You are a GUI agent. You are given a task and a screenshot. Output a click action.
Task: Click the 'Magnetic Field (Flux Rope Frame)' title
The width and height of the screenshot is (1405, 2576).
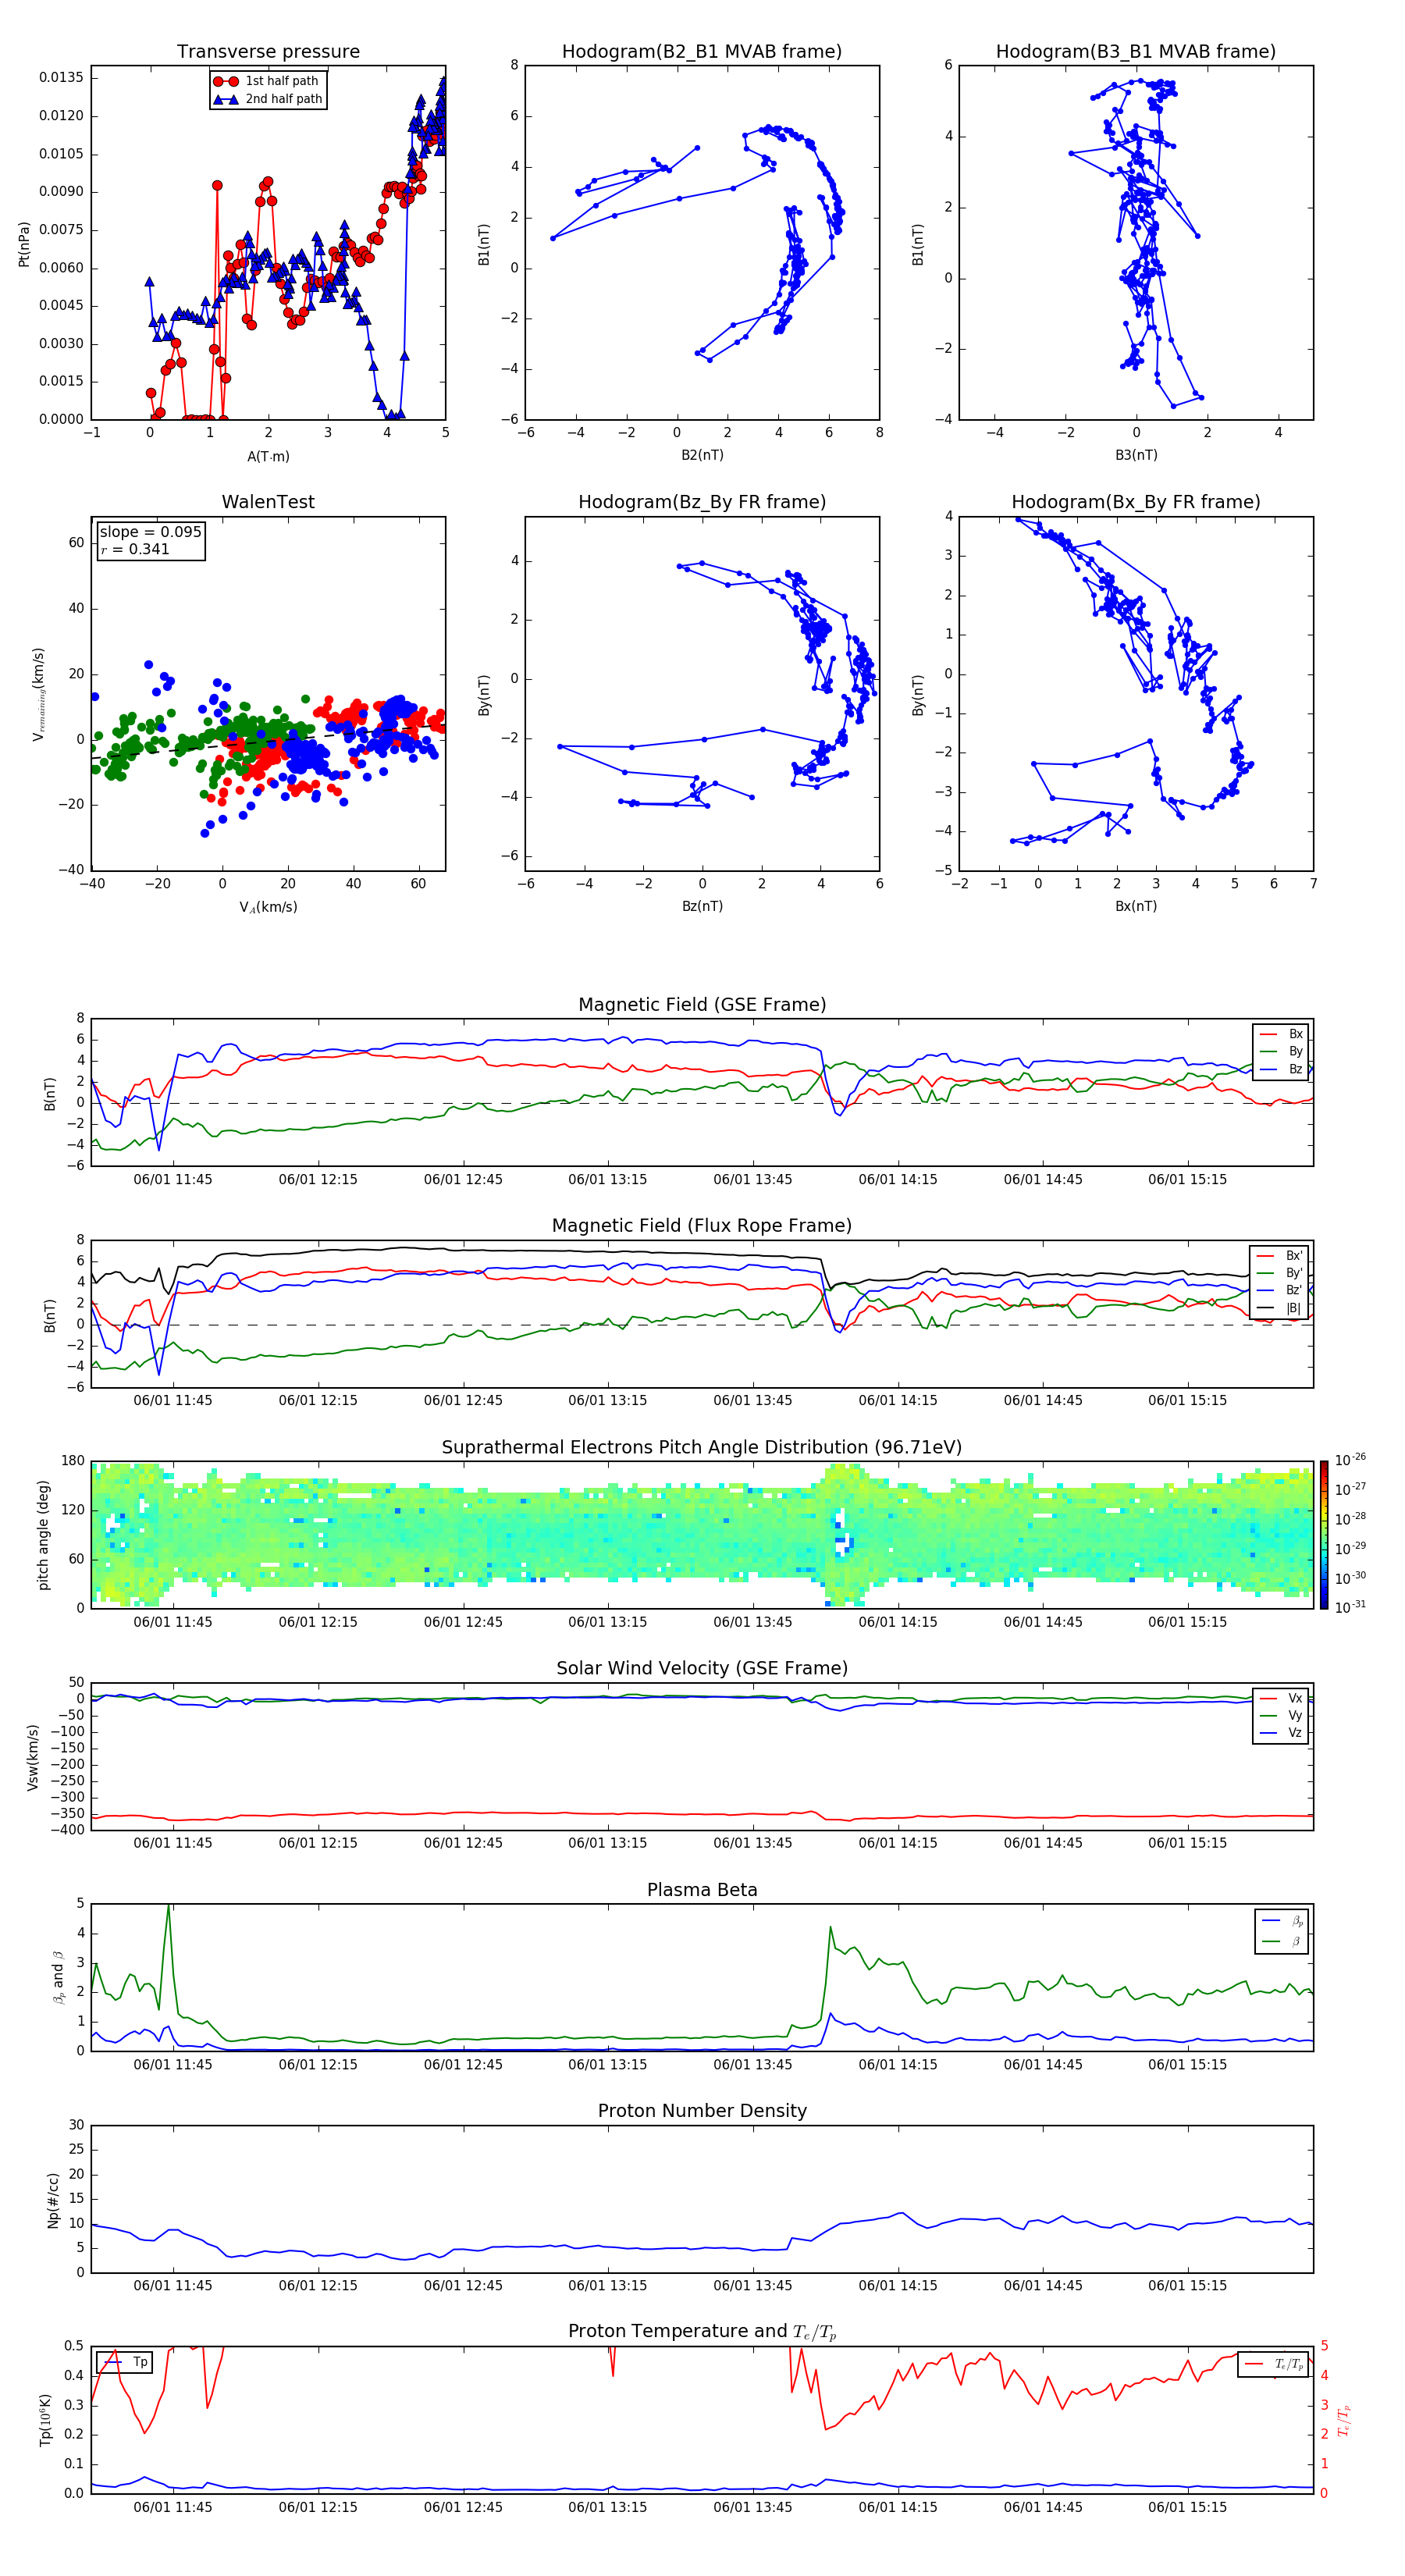pos(702,1226)
